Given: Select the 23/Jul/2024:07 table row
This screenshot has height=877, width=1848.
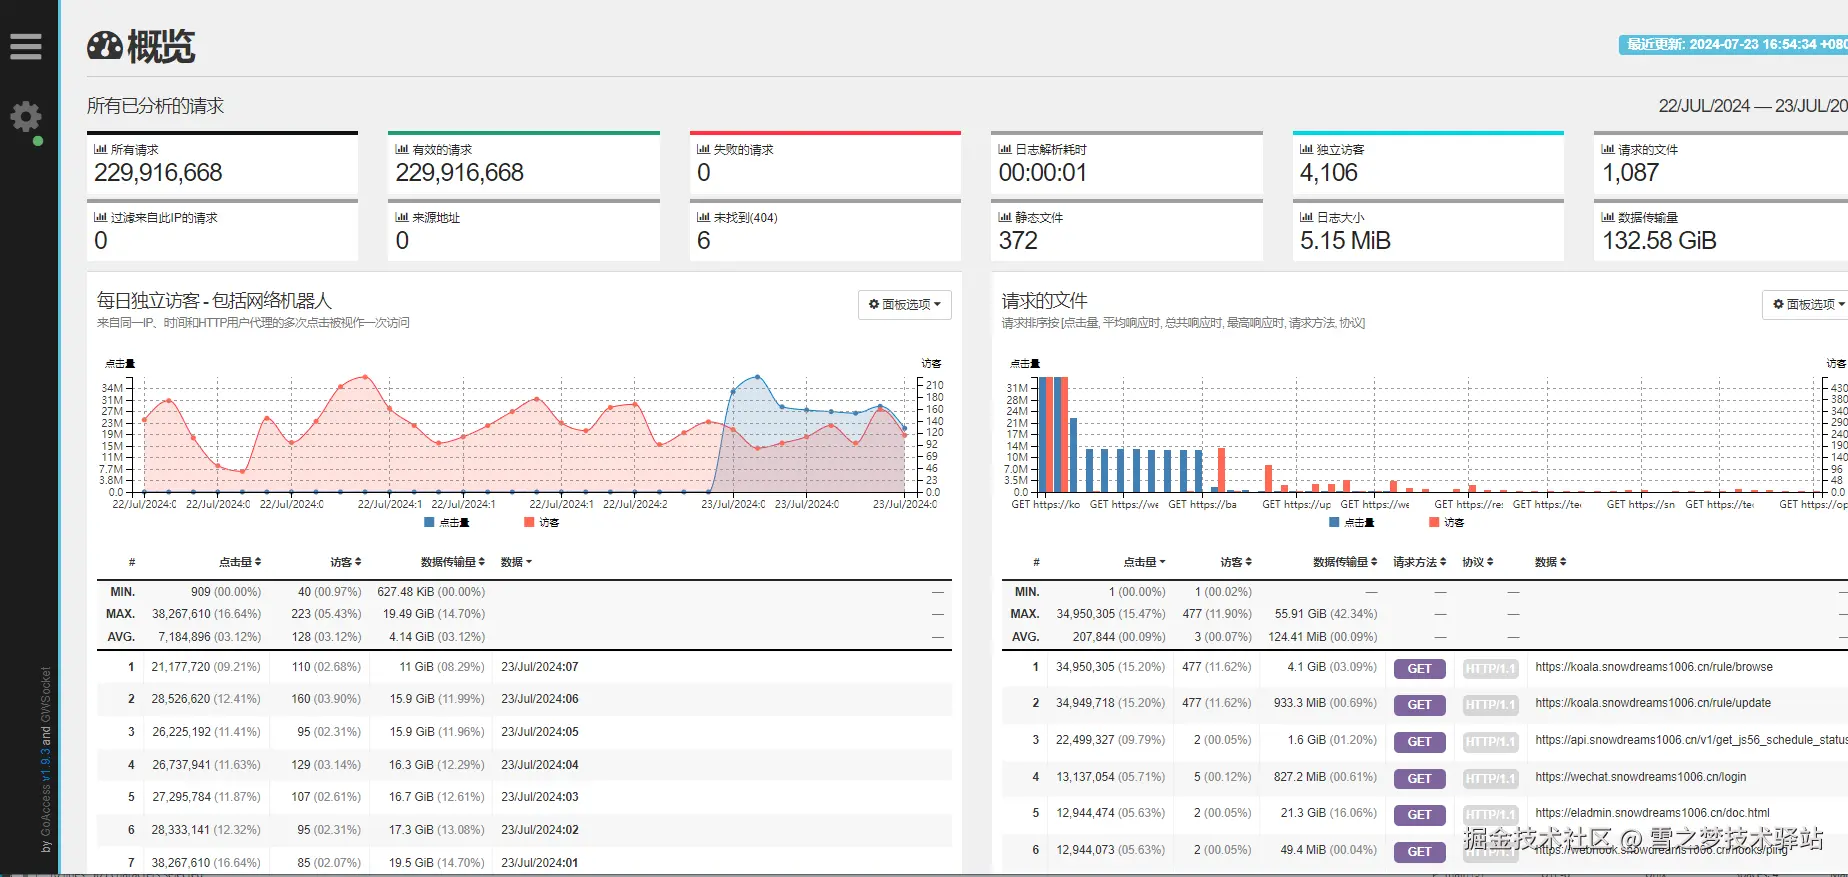Looking at the screenshot, I should coord(524,667).
